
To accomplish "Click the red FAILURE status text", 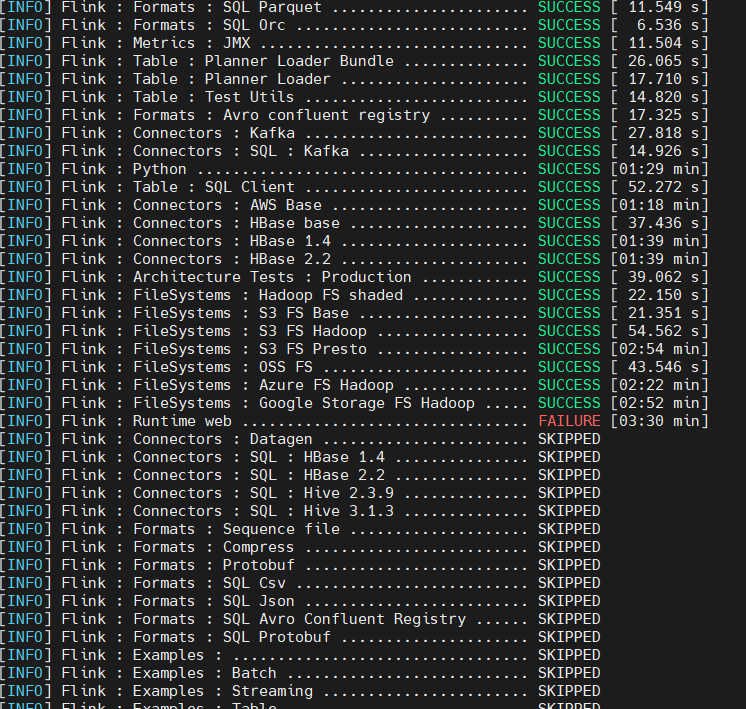I will point(569,421).
